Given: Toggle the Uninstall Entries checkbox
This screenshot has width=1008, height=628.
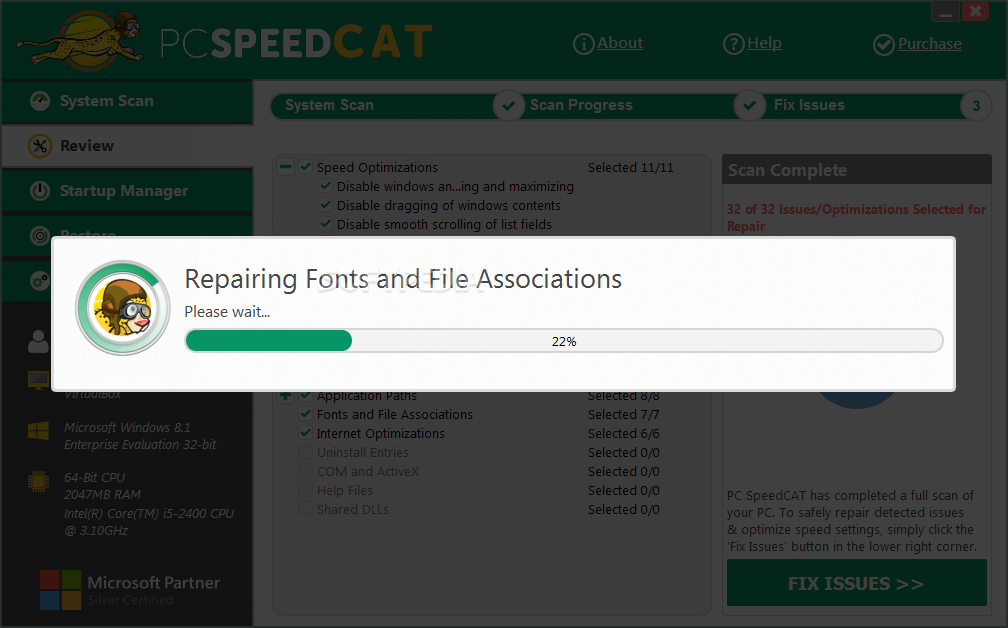Looking at the screenshot, I should pos(306,452).
